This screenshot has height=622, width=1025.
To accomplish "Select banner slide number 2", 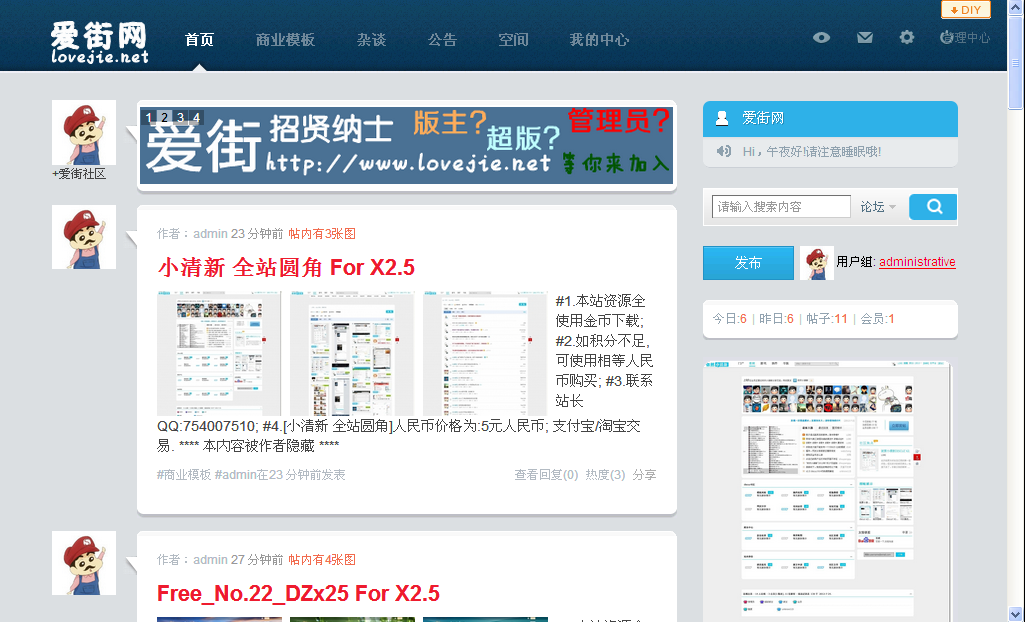I will pos(164,117).
